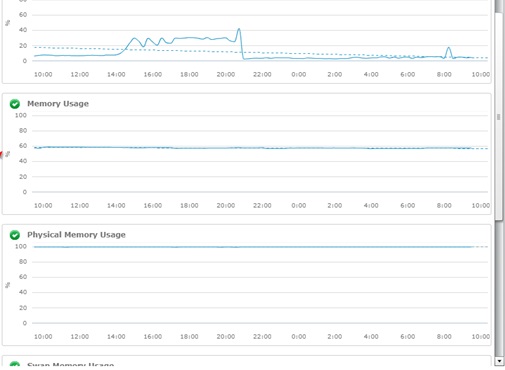Viewport: 505px width, 370px height.
Task: Click the green status icon beside Physical Memory Usage
Action: (15, 235)
